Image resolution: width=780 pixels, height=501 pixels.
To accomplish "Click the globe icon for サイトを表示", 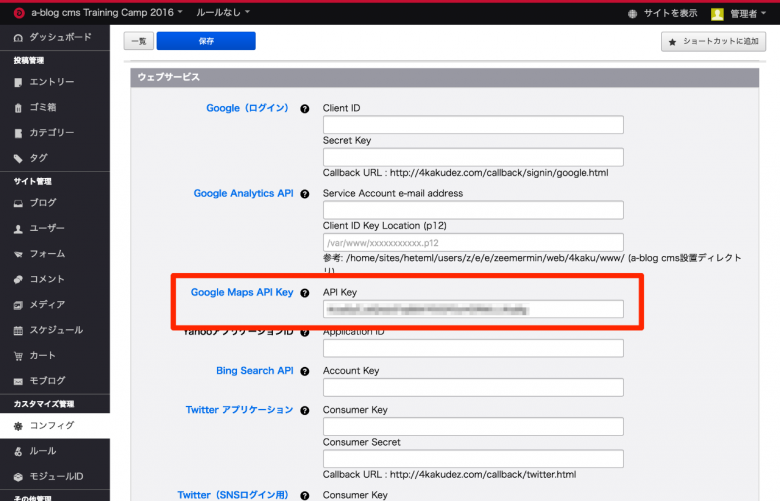I will 632,13.
